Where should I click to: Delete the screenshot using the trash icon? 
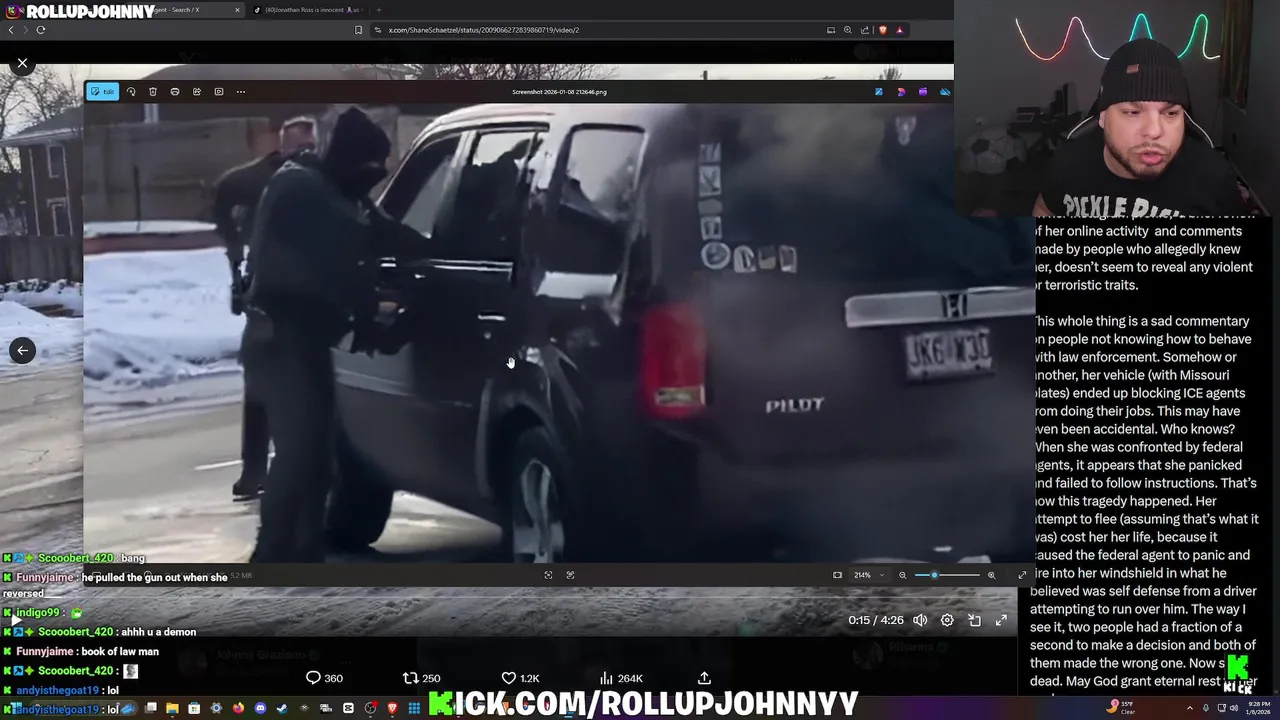tap(153, 92)
